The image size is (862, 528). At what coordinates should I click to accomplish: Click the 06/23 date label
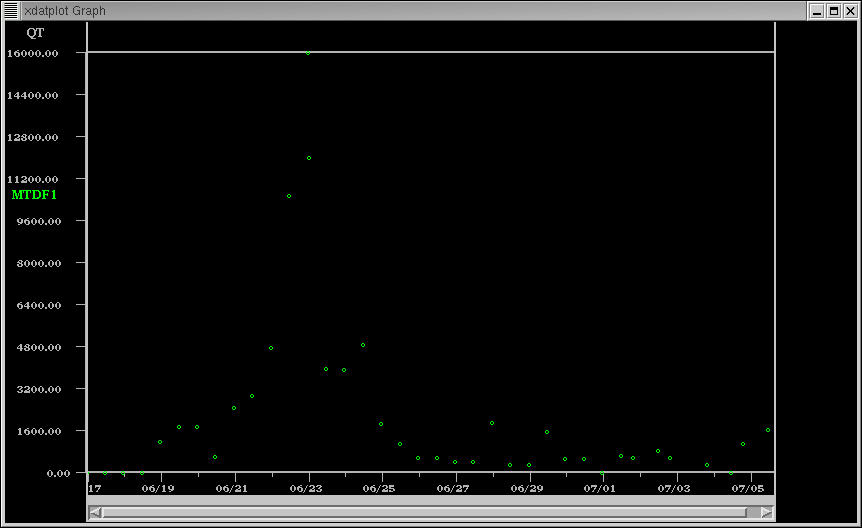coord(306,488)
